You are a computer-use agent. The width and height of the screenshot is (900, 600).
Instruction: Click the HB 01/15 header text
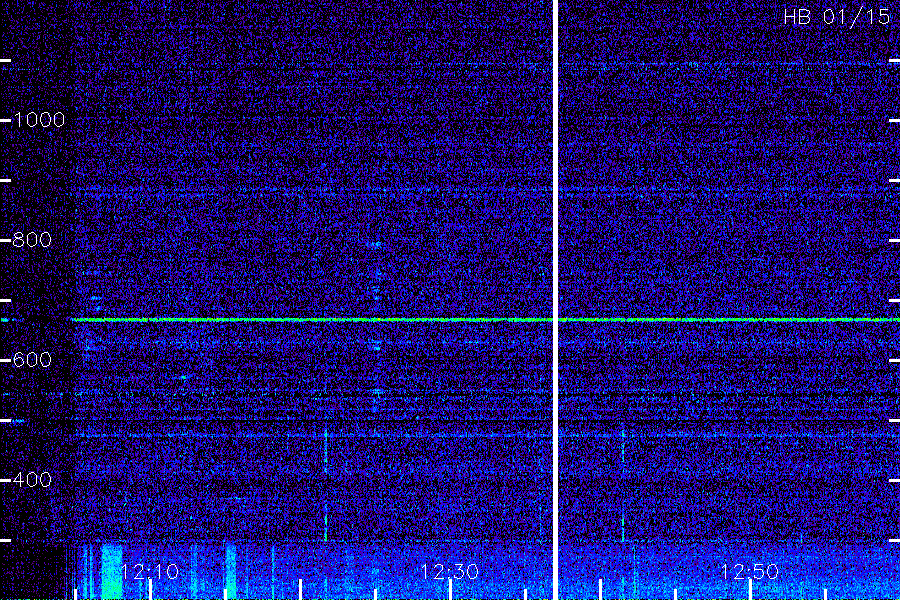pos(837,17)
